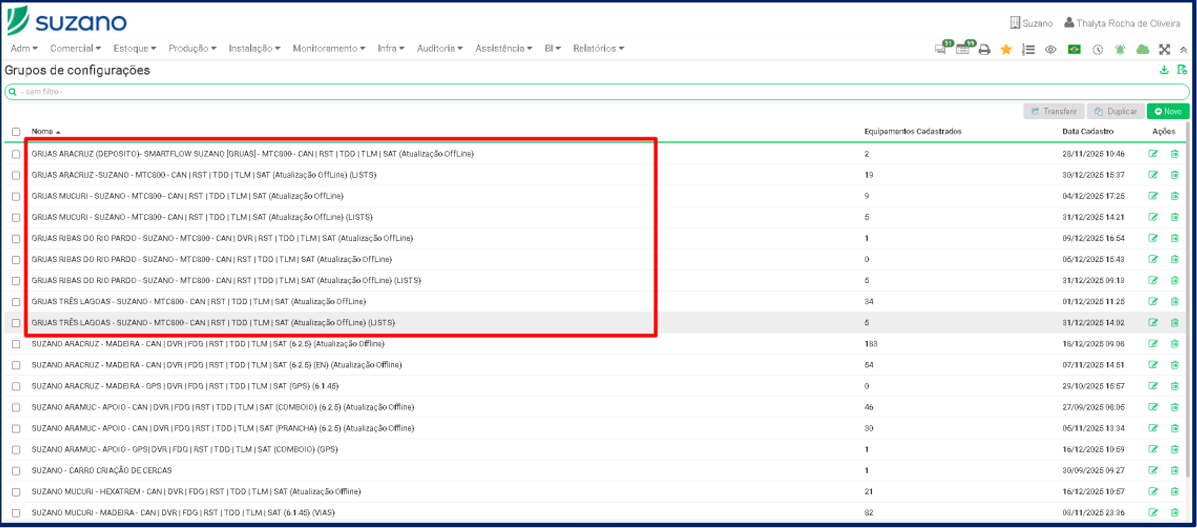Open favorites with the orange star icon

point(1006,49)
